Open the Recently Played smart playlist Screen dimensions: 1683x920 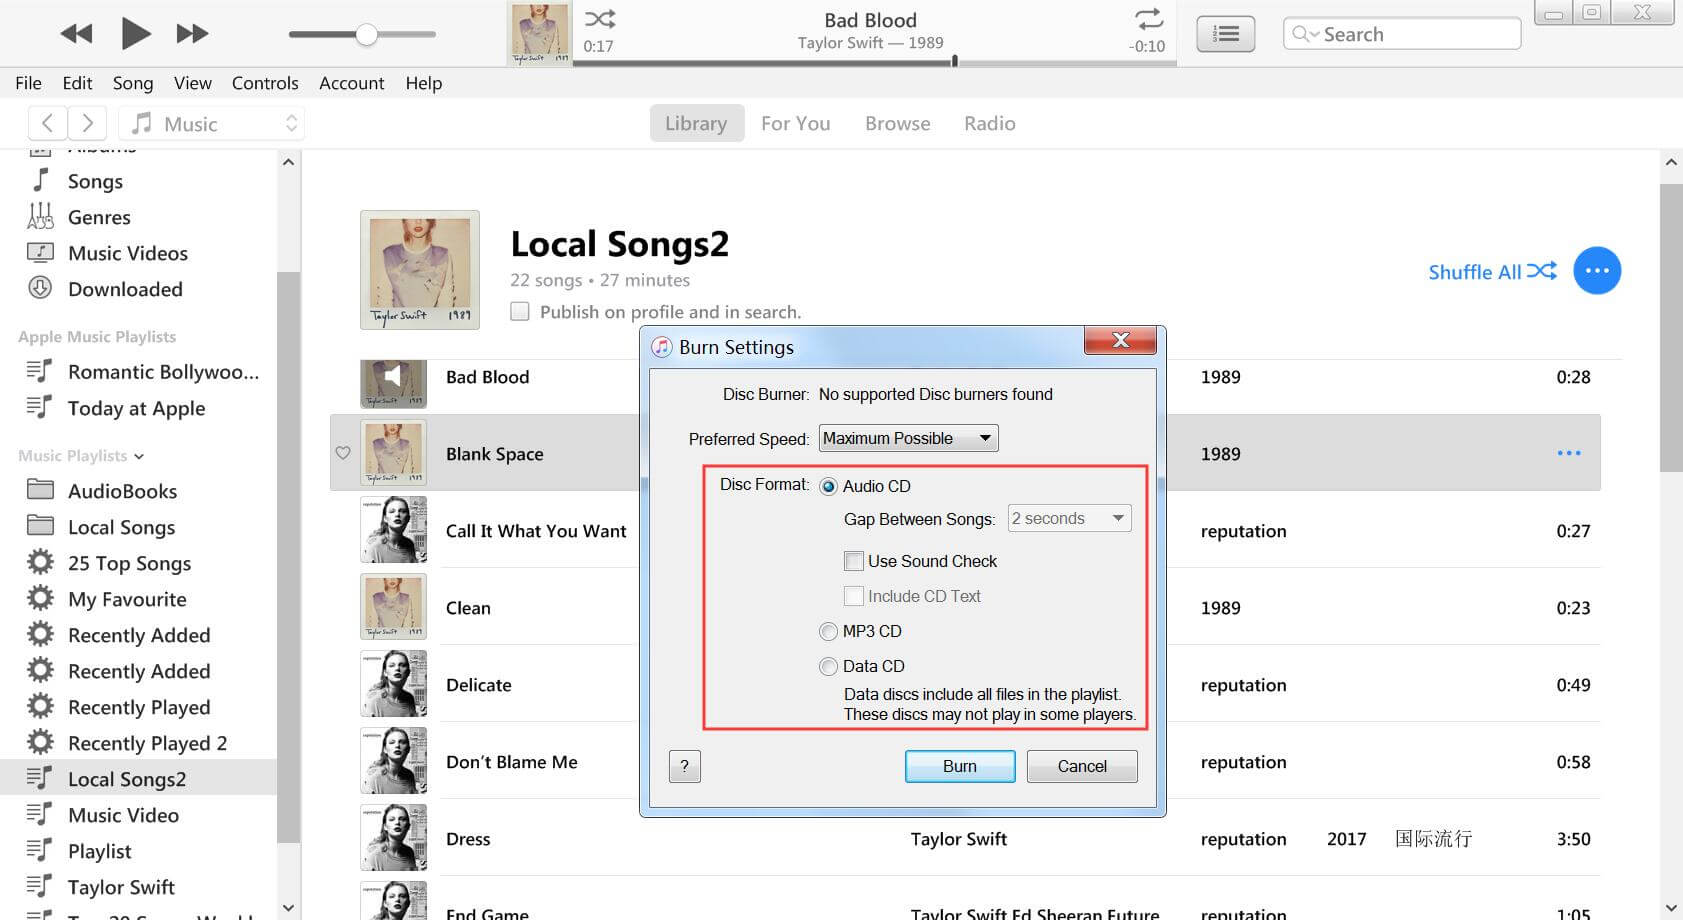point(138,707)
